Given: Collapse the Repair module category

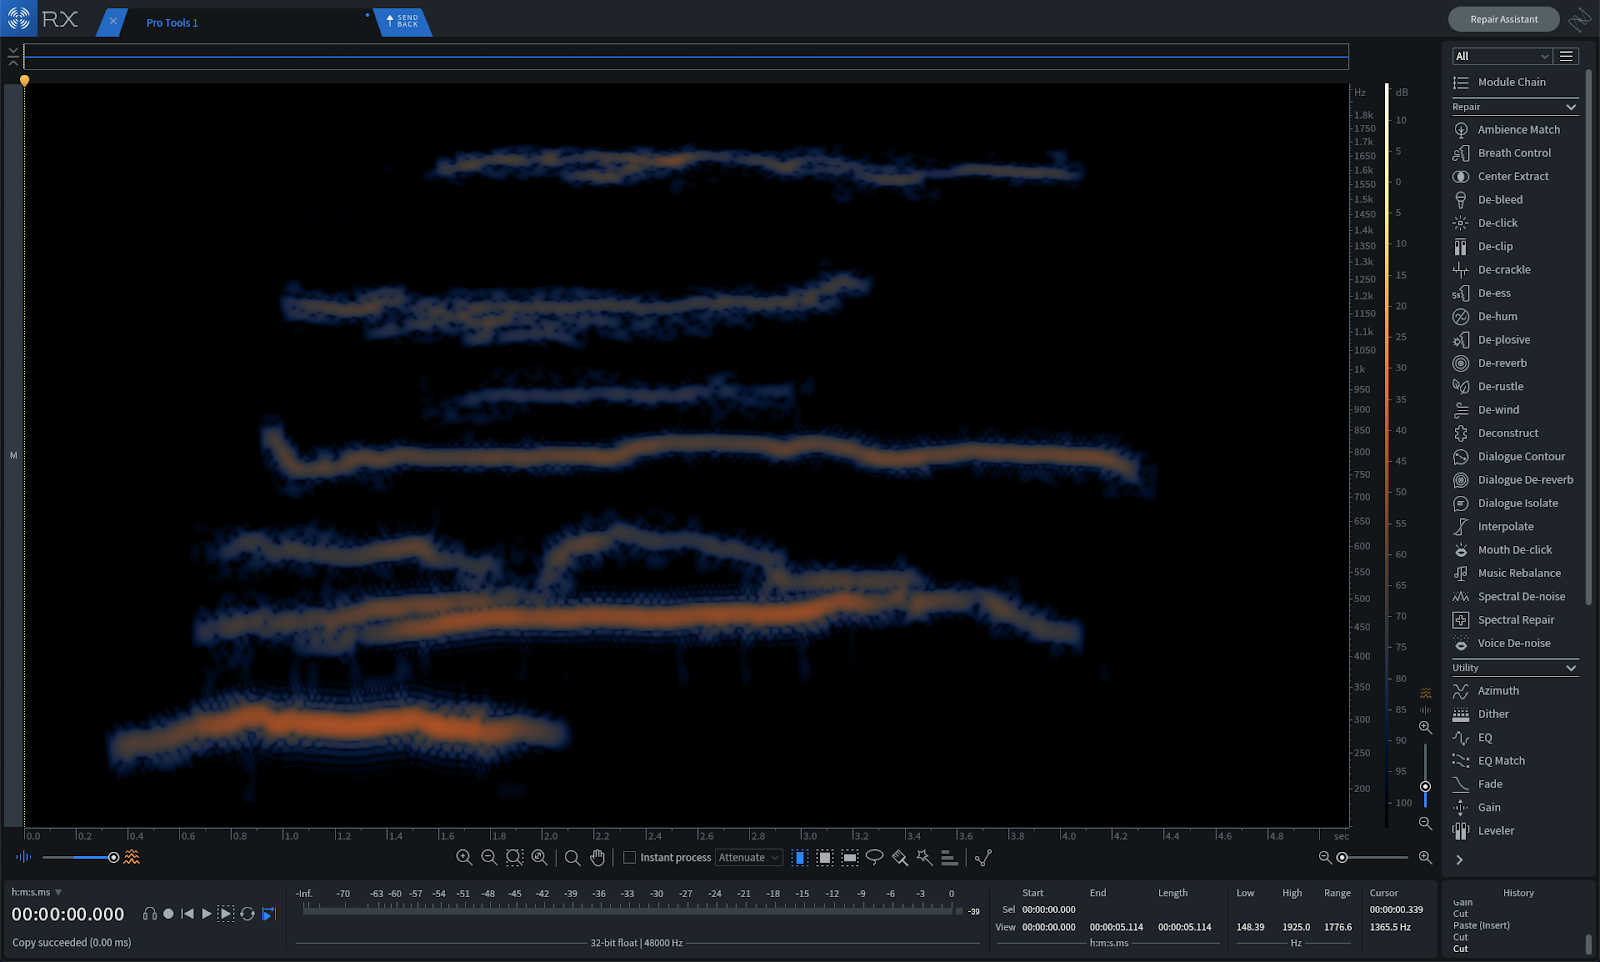Looking at the screenshot, I should (x=1571, y=107).
